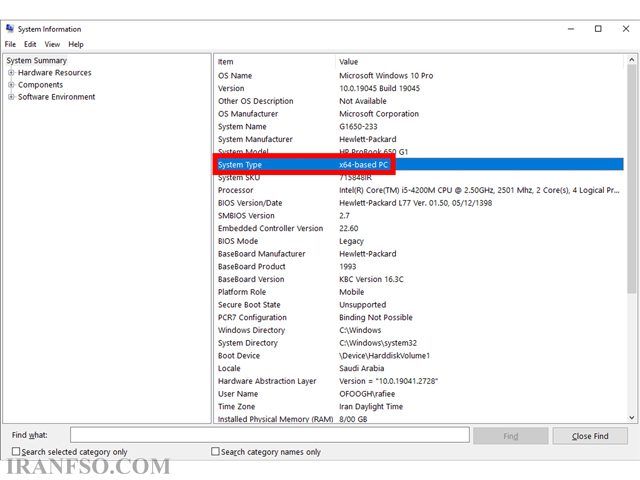Select the Windows Directory row
The width and height of the screenshot is (640, 480).
click(419, 330)
